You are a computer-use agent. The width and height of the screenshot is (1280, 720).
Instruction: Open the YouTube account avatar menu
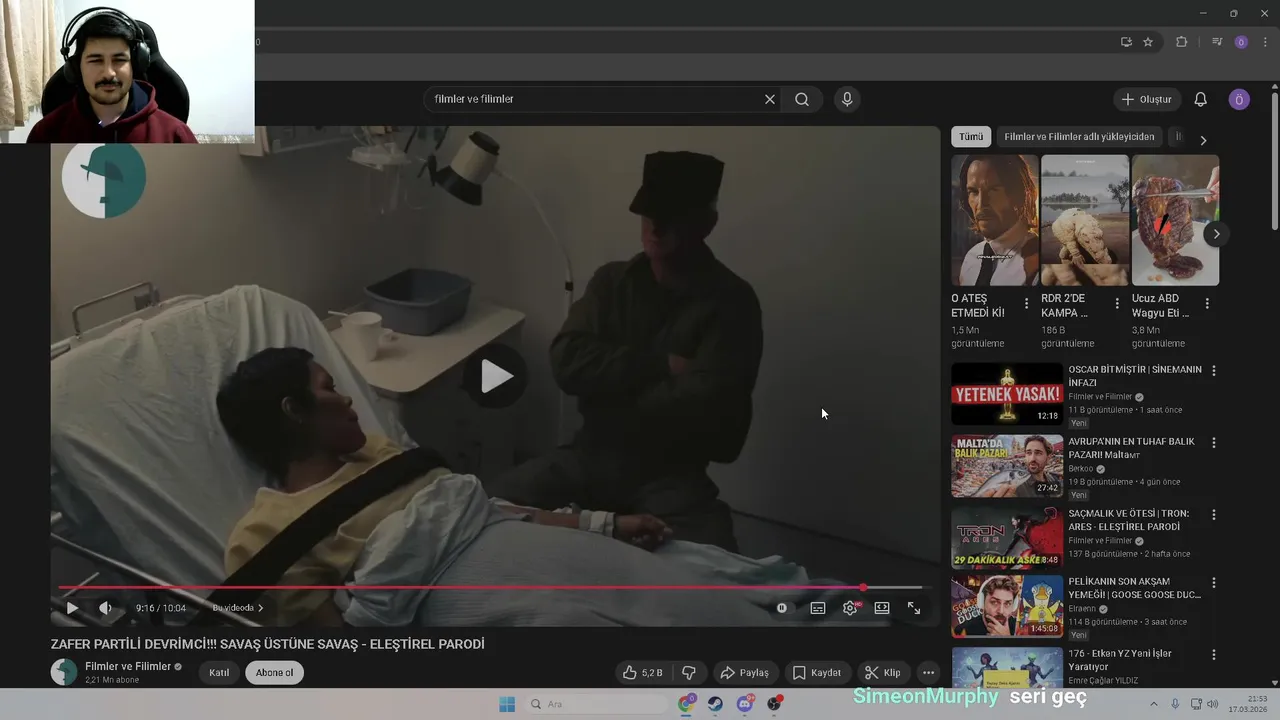(1239, 99)
